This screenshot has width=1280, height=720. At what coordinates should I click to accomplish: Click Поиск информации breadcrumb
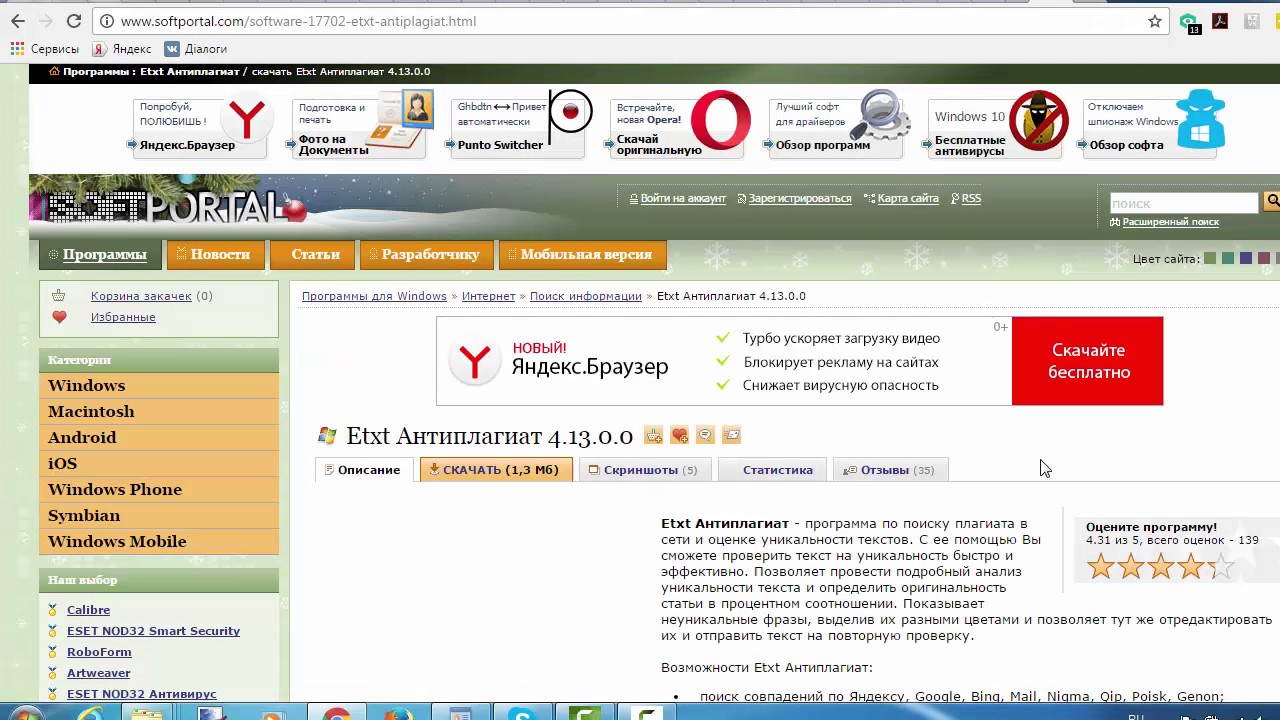click(x=586, y=296)
